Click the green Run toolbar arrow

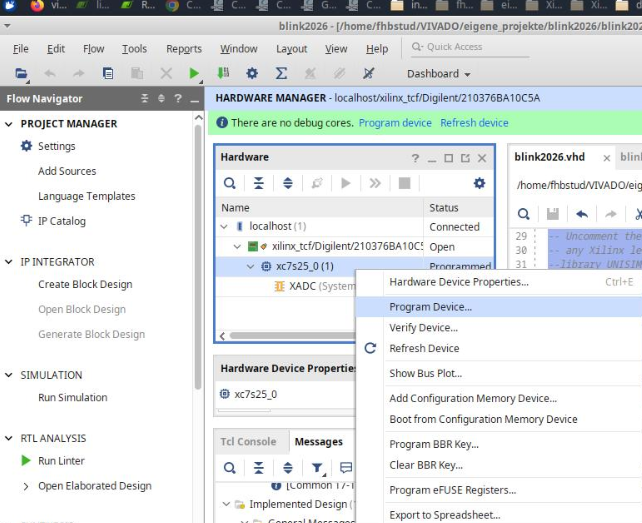pyautogui.click(x=194, y=74)
